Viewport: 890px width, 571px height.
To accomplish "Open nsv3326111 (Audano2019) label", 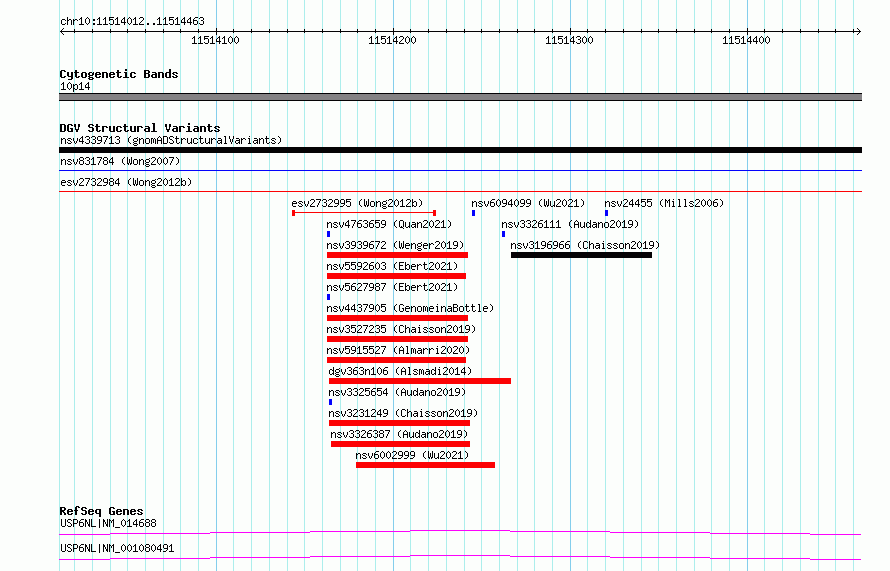I will [570, 224].
